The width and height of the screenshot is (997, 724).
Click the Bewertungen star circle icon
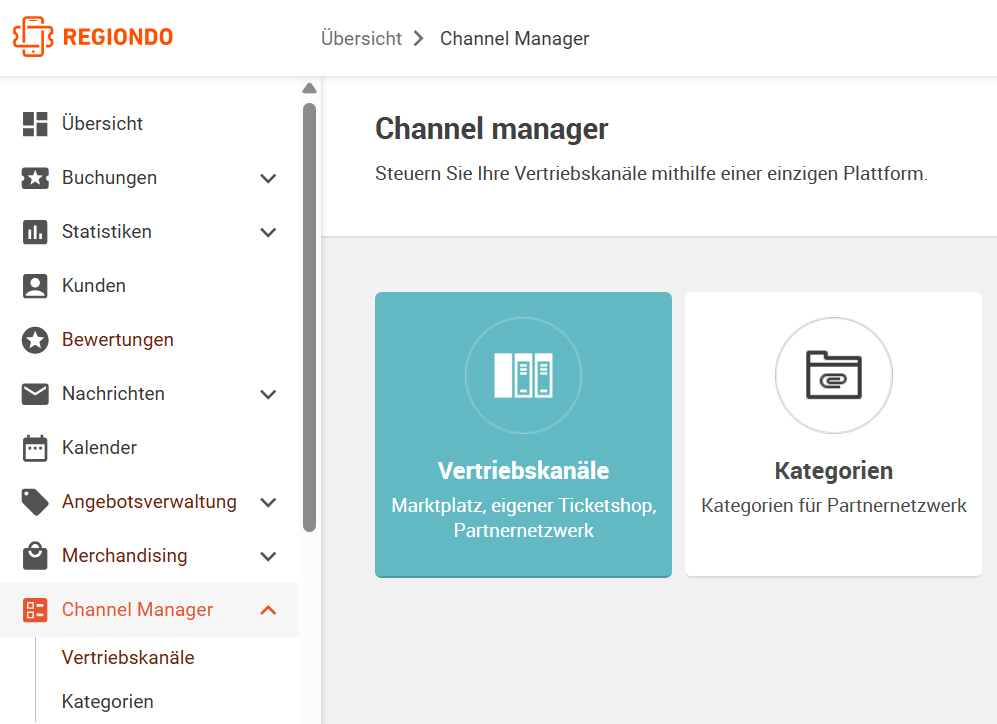coord(35,340)
